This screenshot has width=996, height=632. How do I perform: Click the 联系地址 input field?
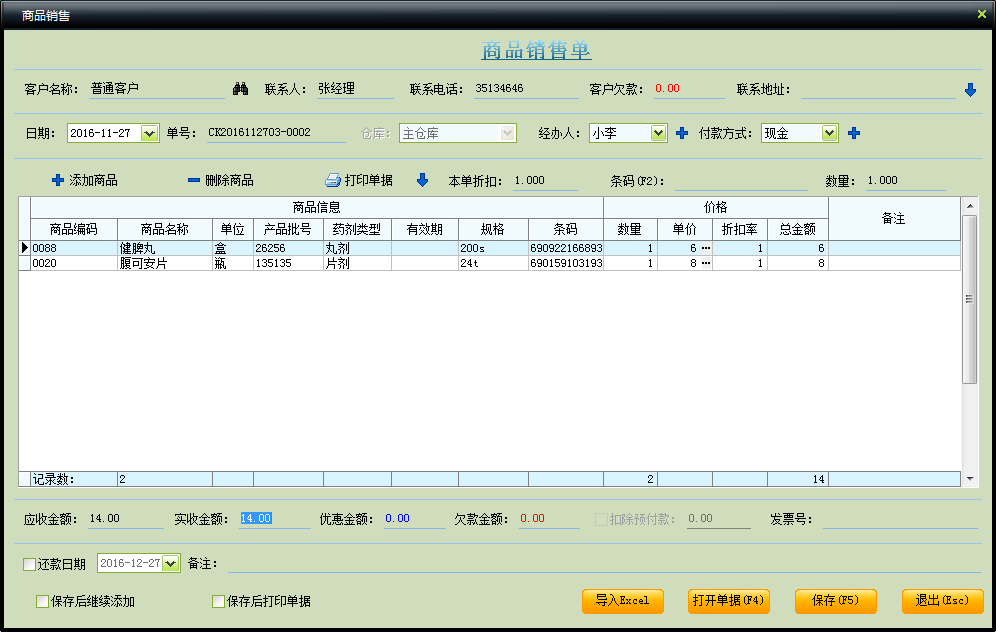pyautogui.click(x=878, y=90)
